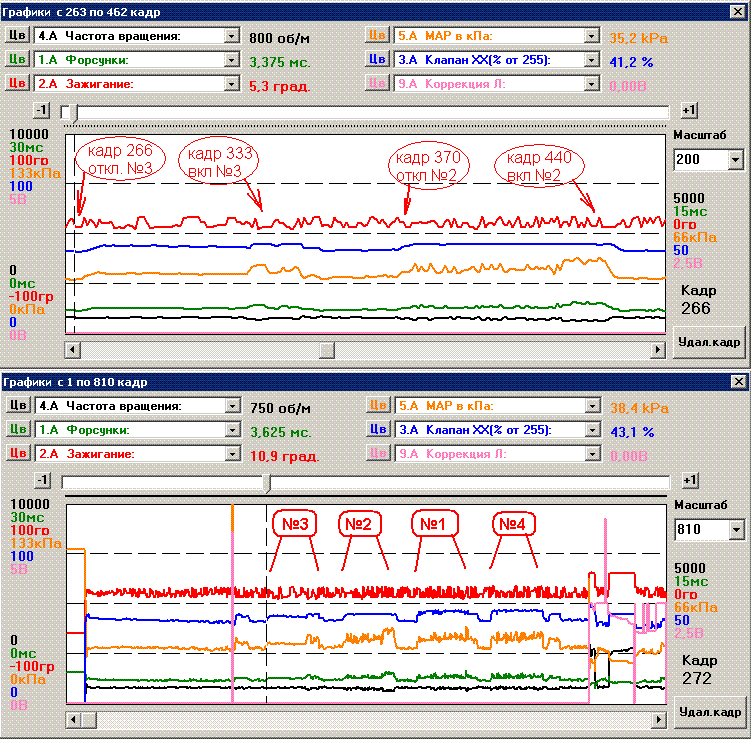Open the Масштаб 810 dropdown
The height and width of the screenshot is (739, 751).
pyautogui.click(x=736, y=529)
